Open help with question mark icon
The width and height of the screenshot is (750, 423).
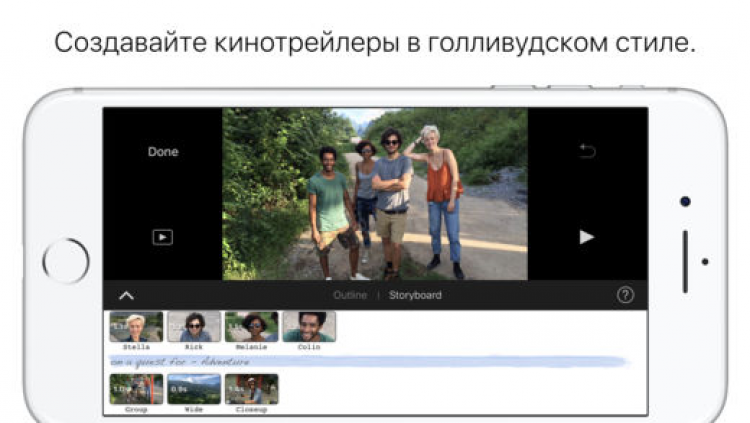pos(625,295)
